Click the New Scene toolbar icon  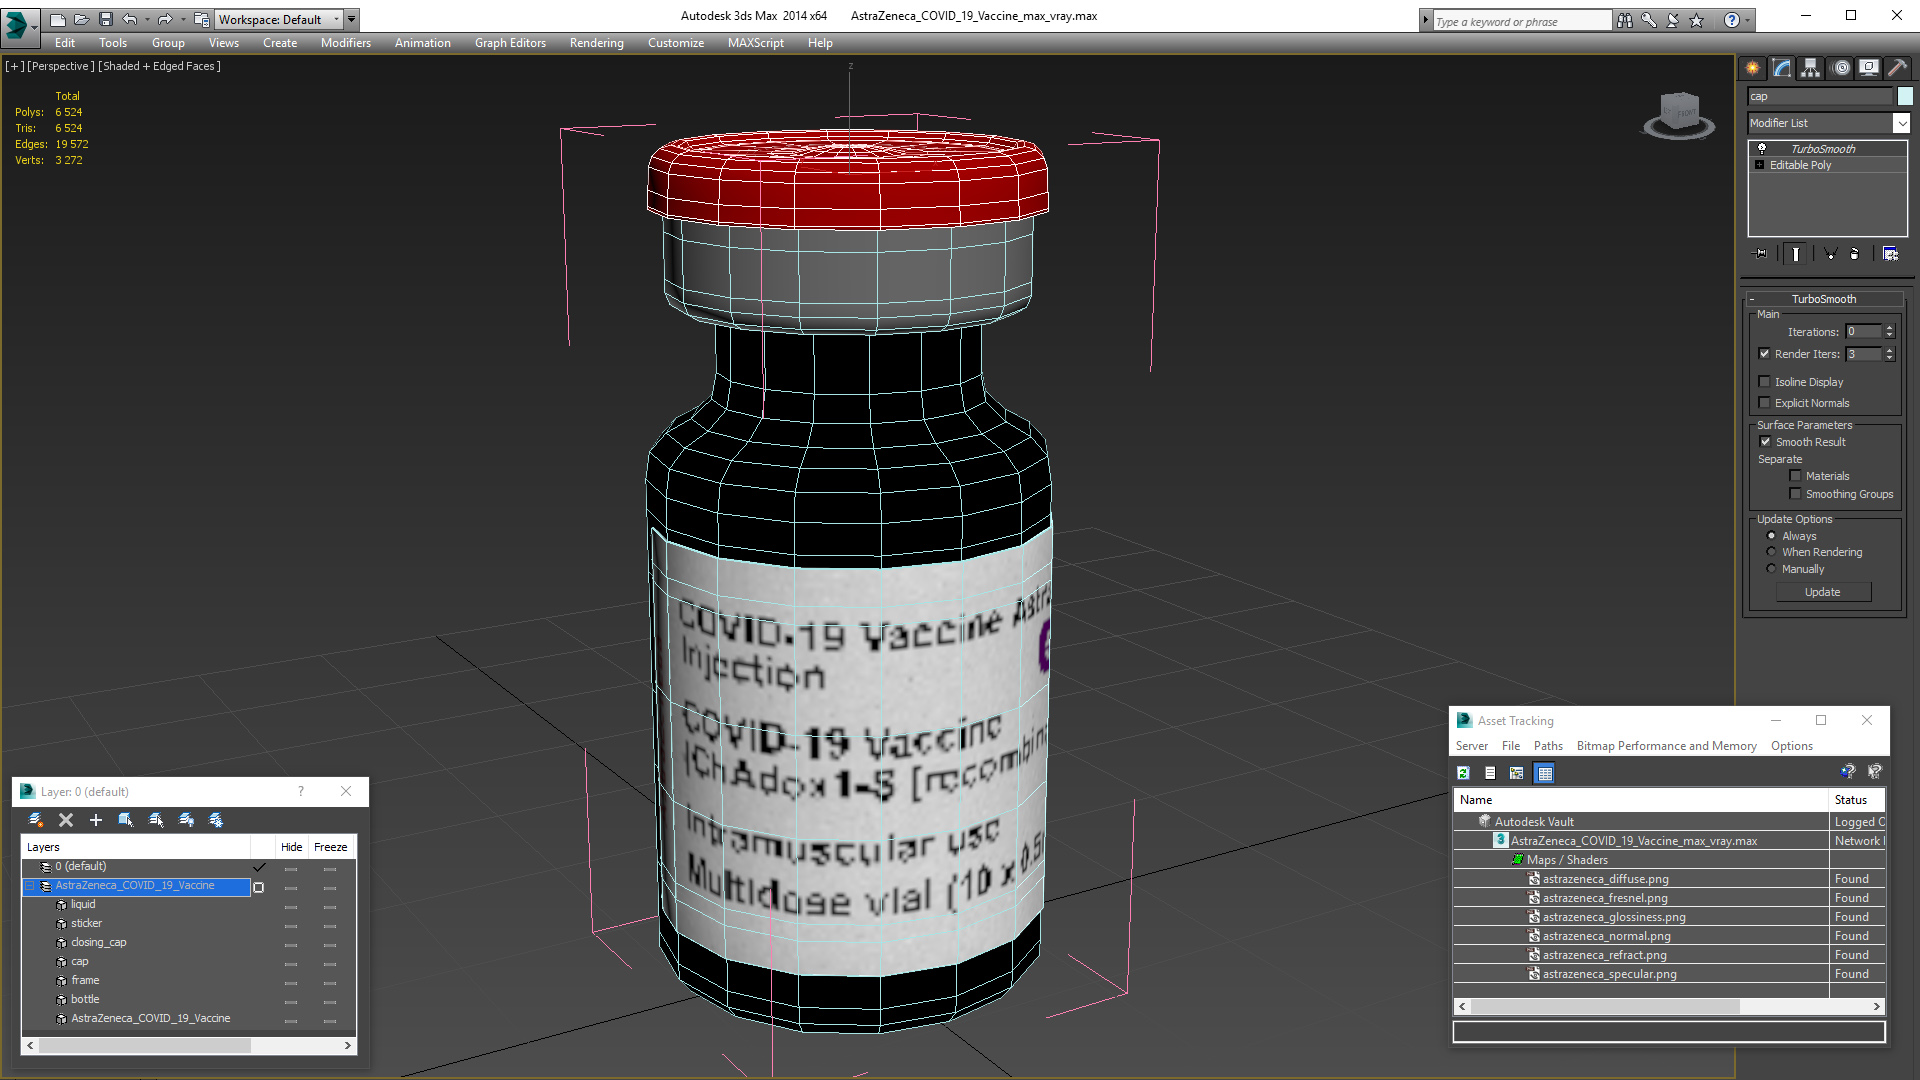pyautogui.click(x=58, y=19)
